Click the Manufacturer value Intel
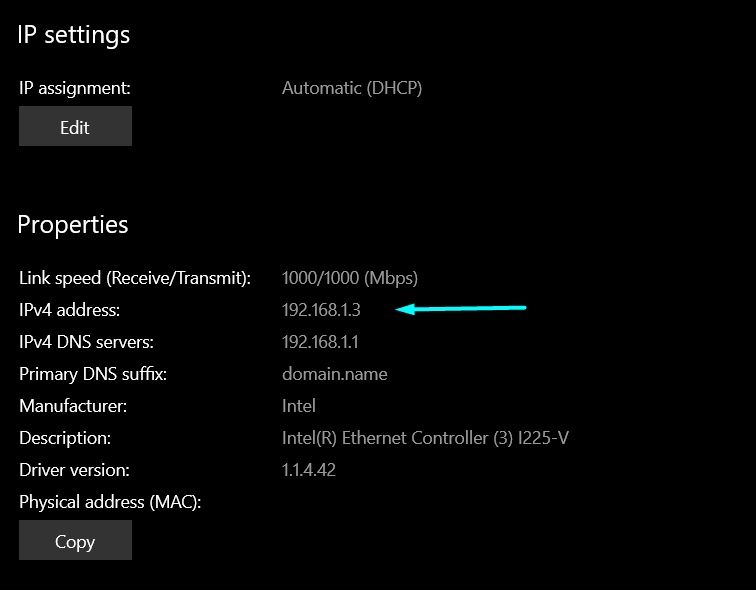Screen dimensions: 756x590 pyautogui.click(x=299, y=406)
